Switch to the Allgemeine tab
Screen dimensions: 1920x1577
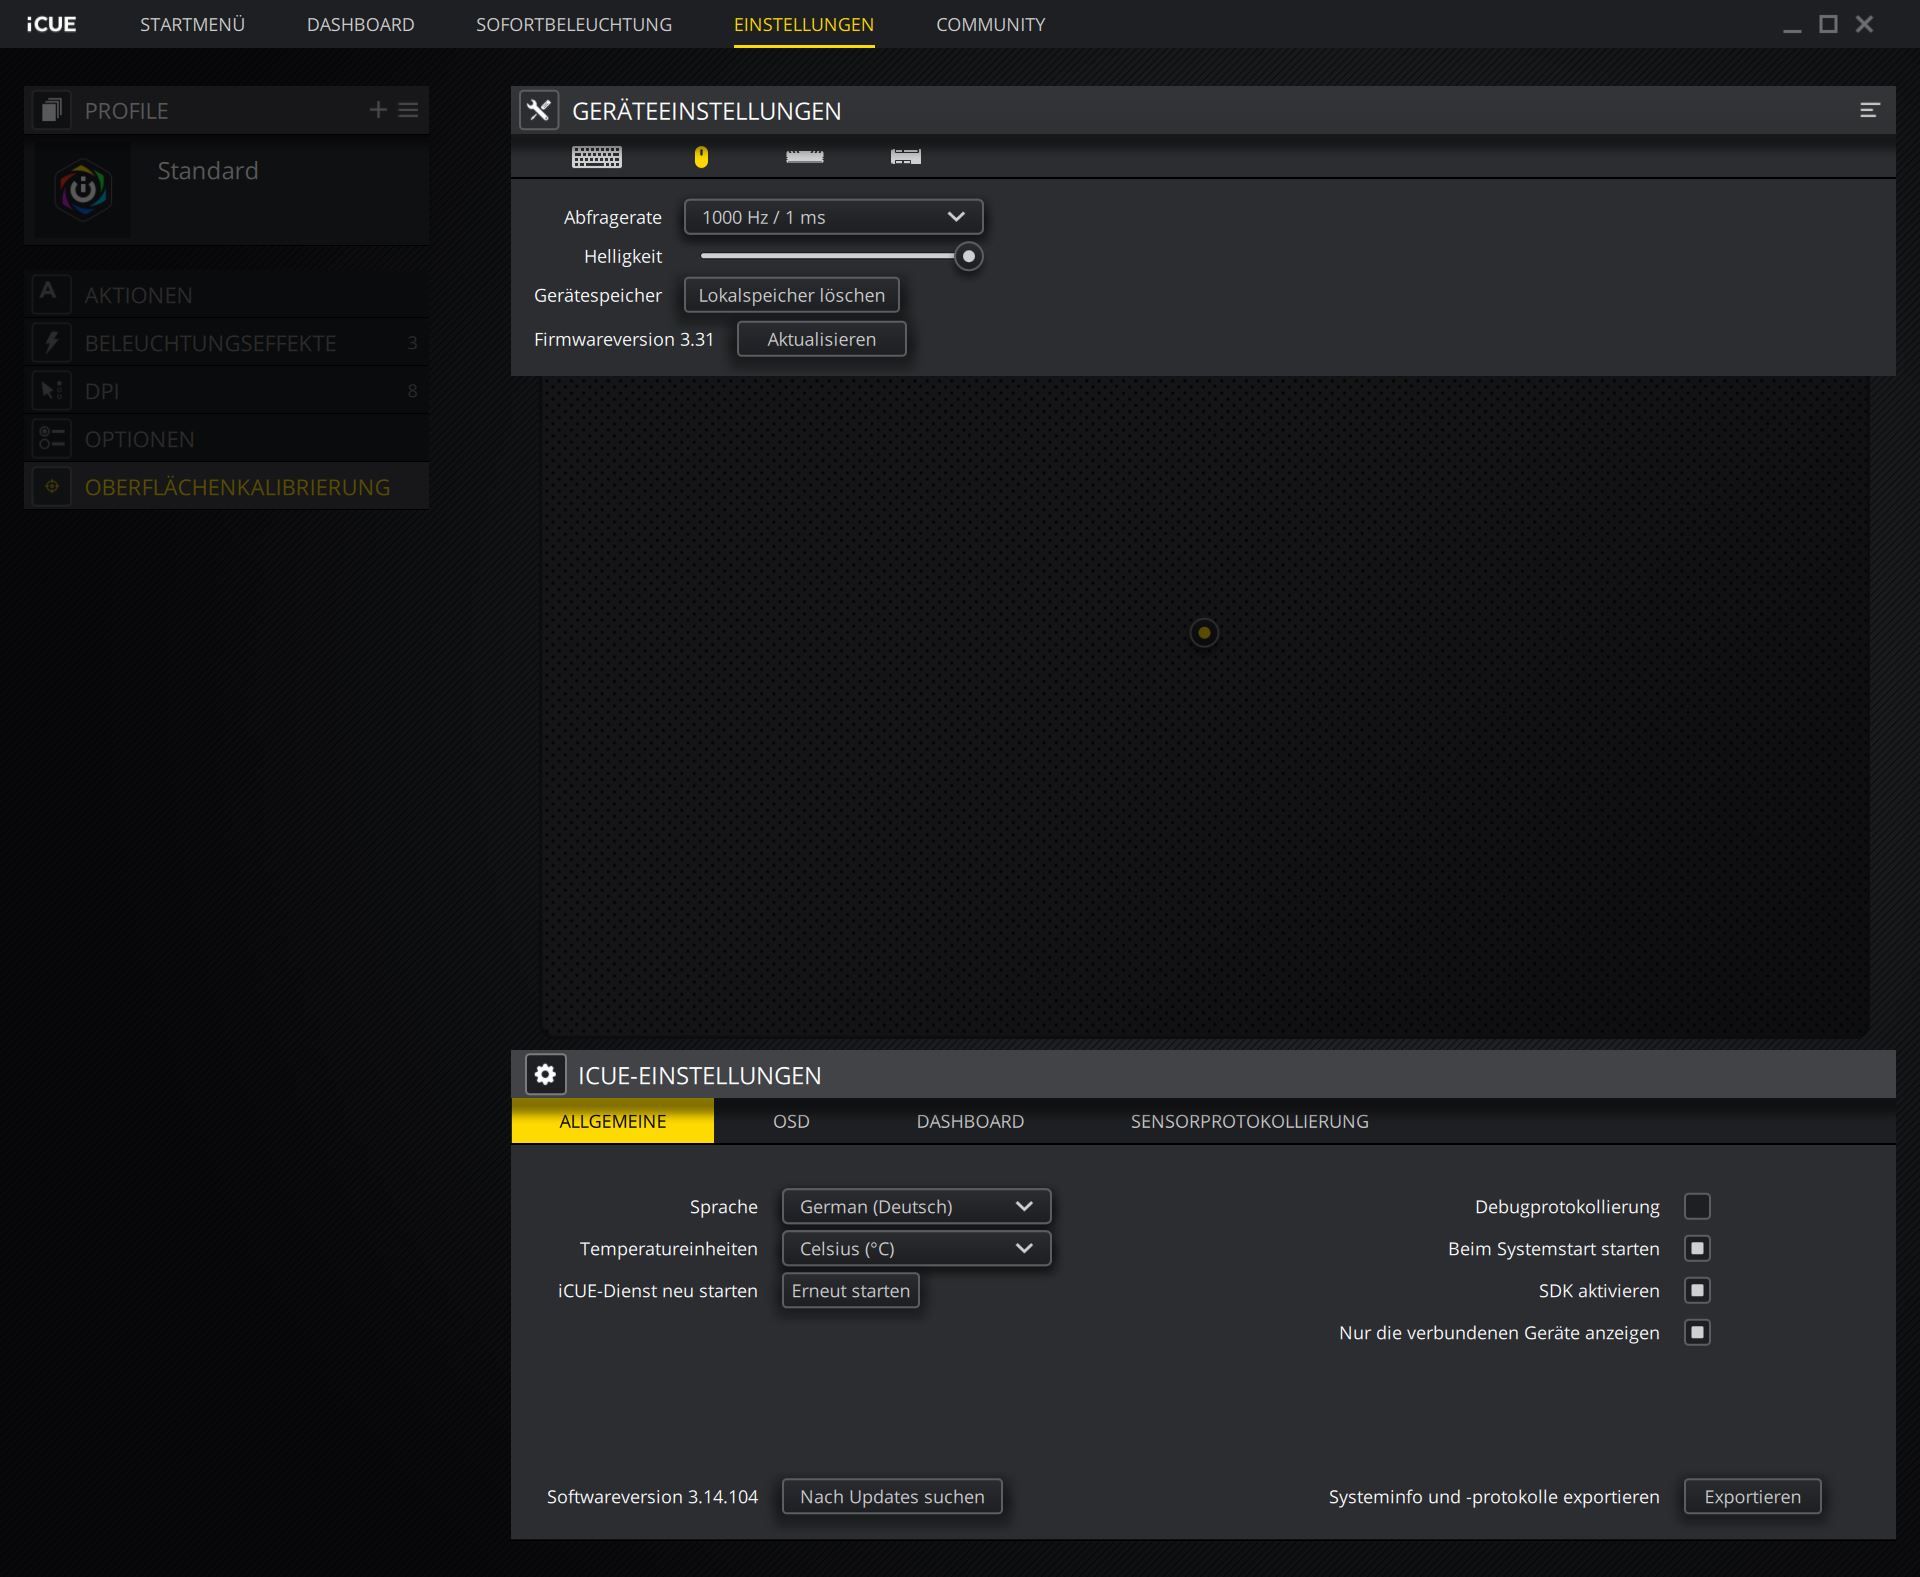pyautogui.click(x=613, y=1121)
